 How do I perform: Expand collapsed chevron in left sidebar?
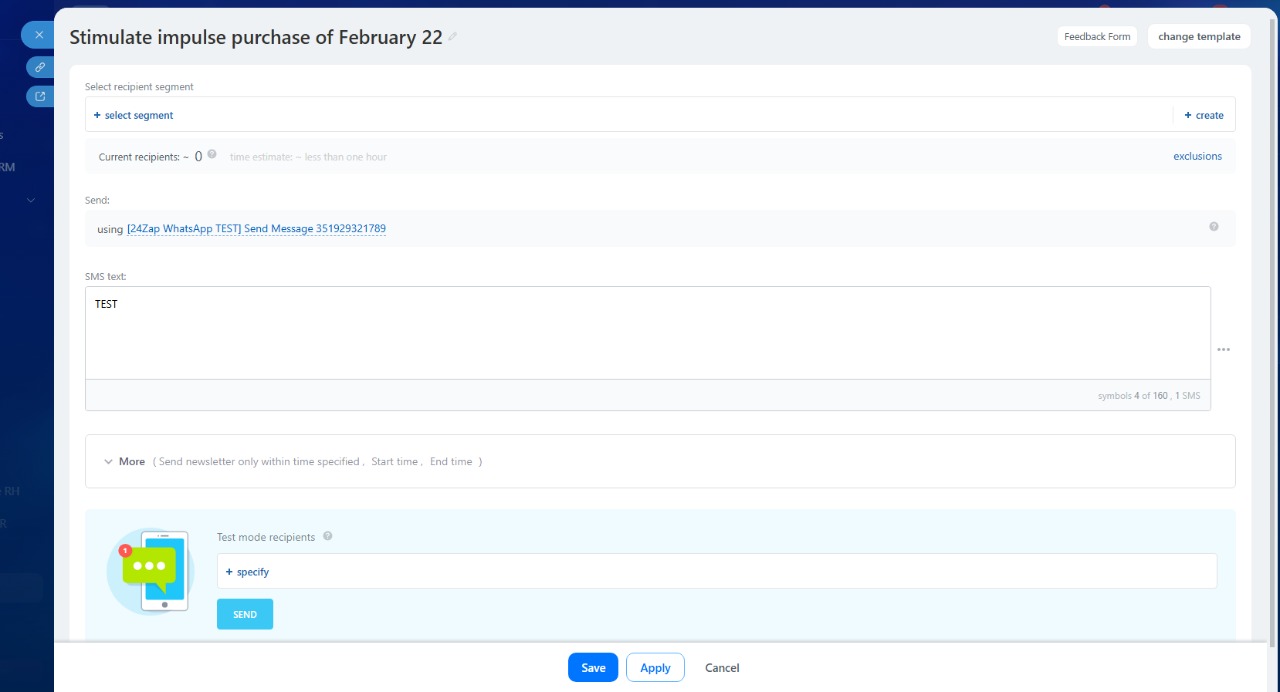[31, 200]
